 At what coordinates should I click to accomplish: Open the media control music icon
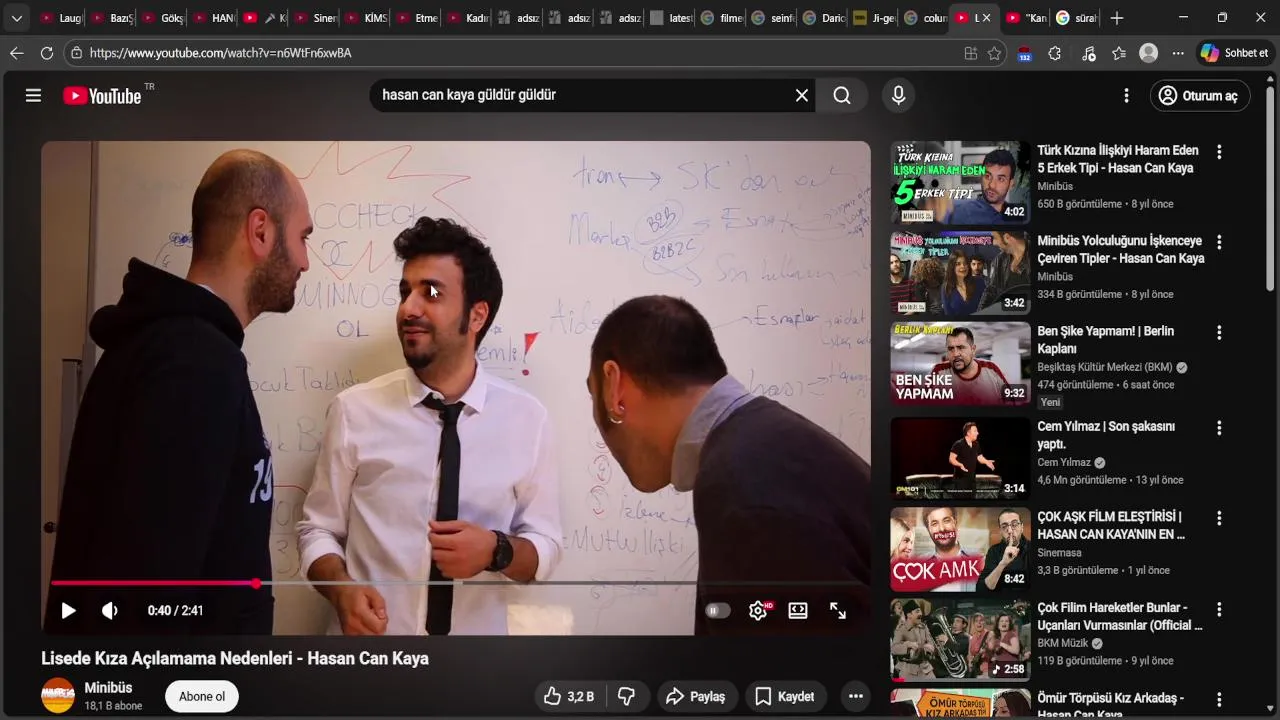click(1088, 53)
